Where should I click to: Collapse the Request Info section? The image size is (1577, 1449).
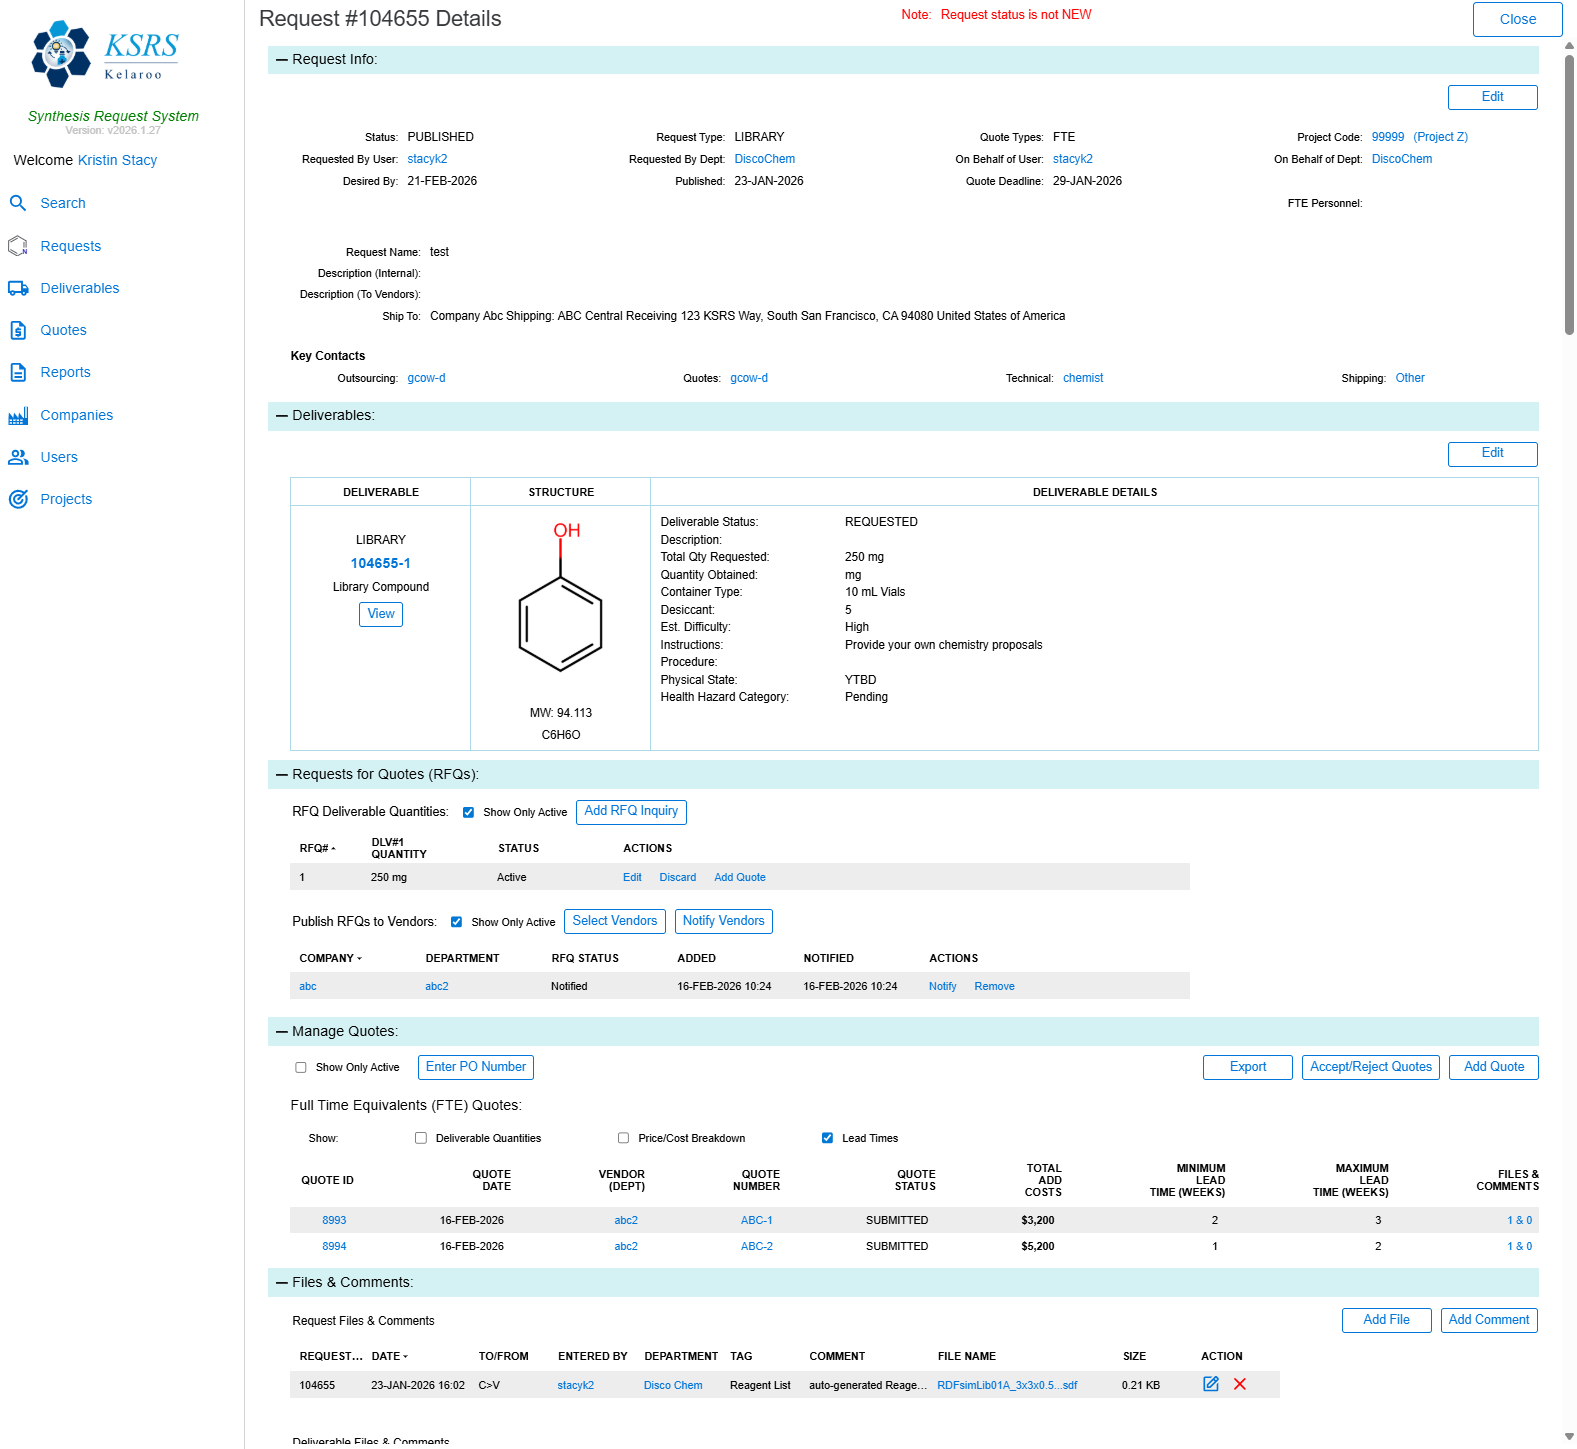click(282, 60)
